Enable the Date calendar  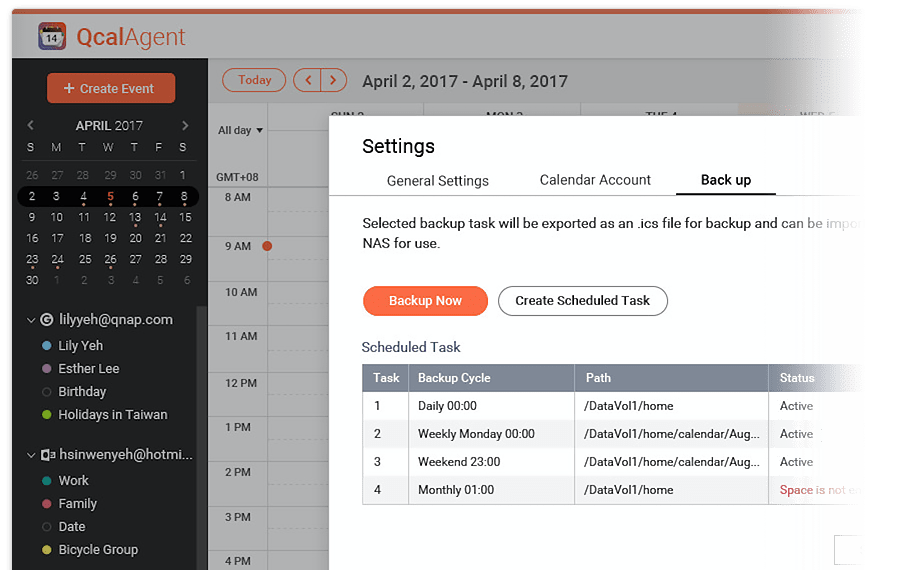click(47, 526)
